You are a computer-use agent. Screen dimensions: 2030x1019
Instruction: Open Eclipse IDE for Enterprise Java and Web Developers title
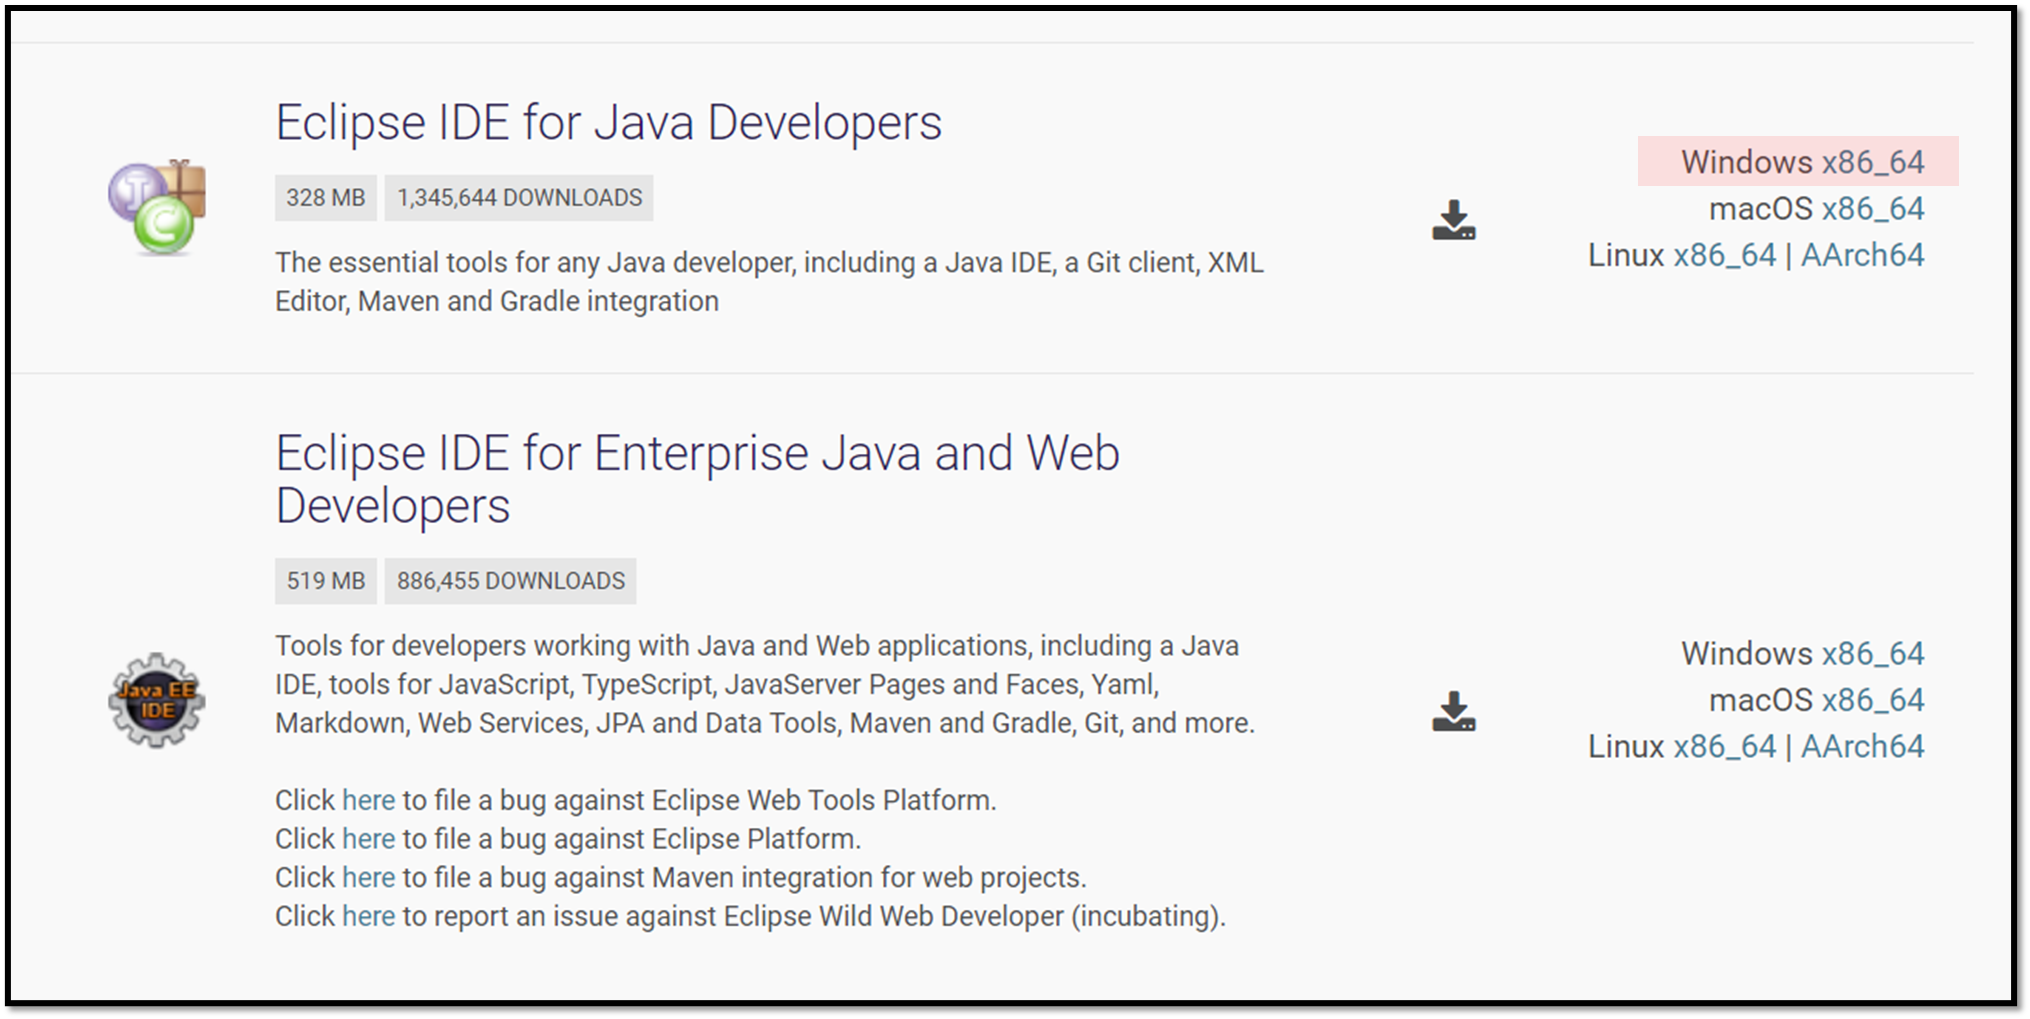(x=697, y=479)
